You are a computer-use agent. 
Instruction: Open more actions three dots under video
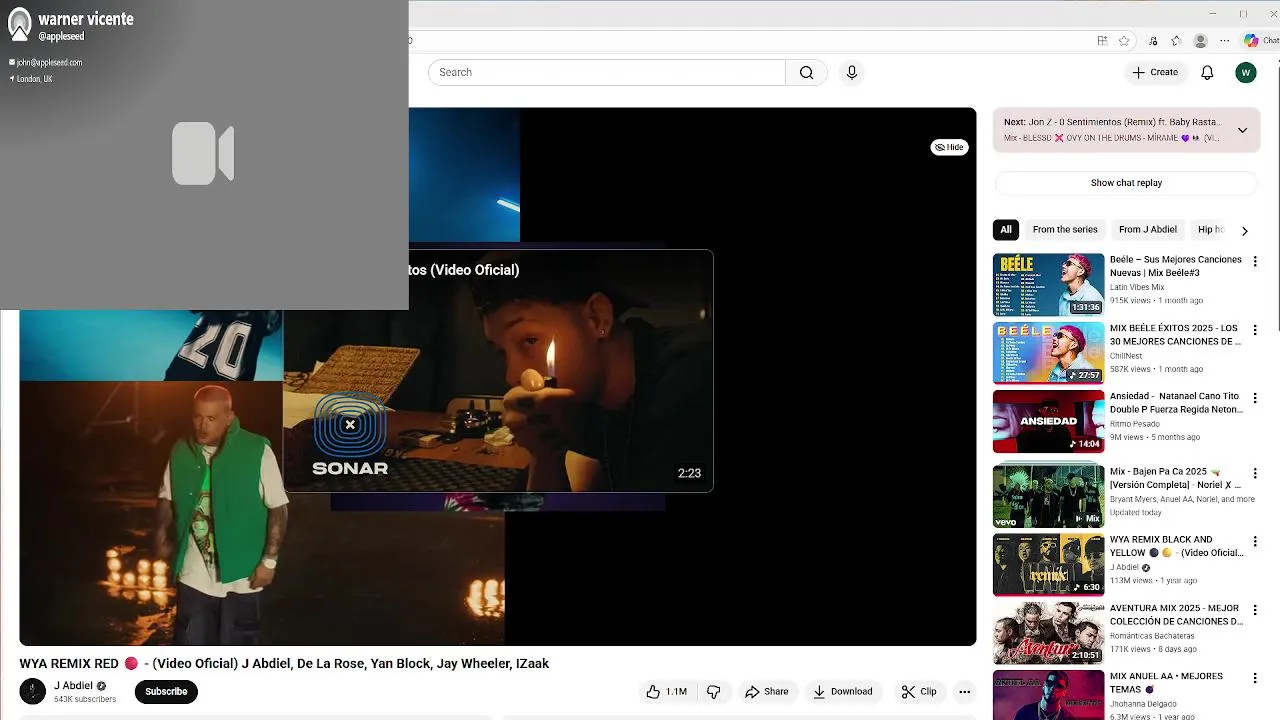[964, 691]
